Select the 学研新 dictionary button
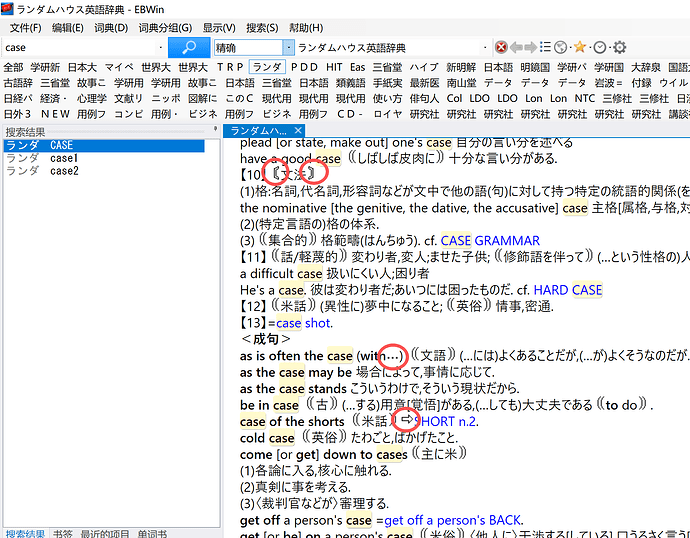690x538 pixels. point(45,67)
